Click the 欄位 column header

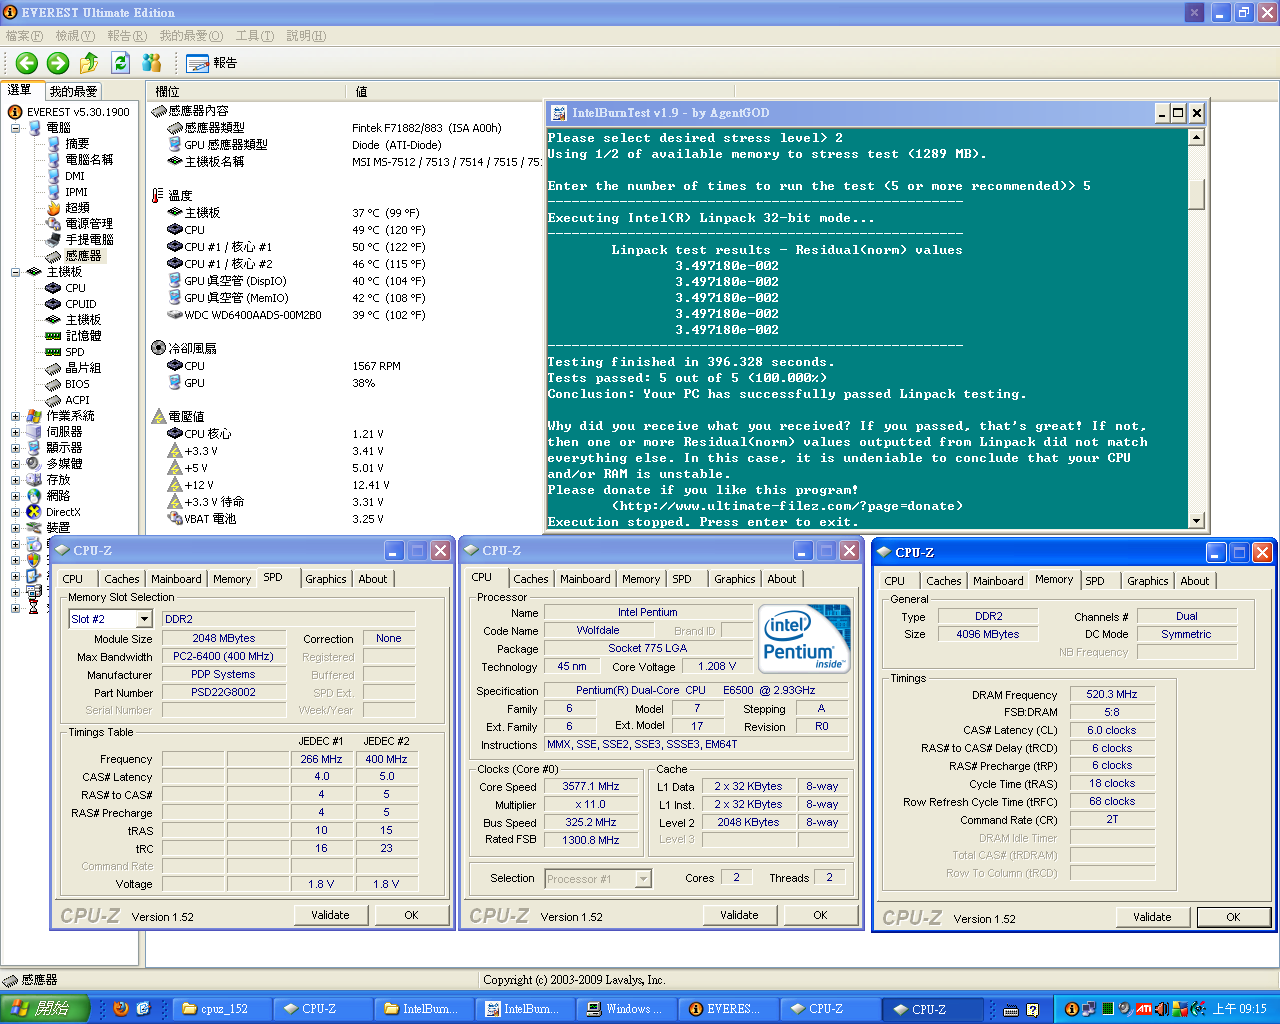246,91
